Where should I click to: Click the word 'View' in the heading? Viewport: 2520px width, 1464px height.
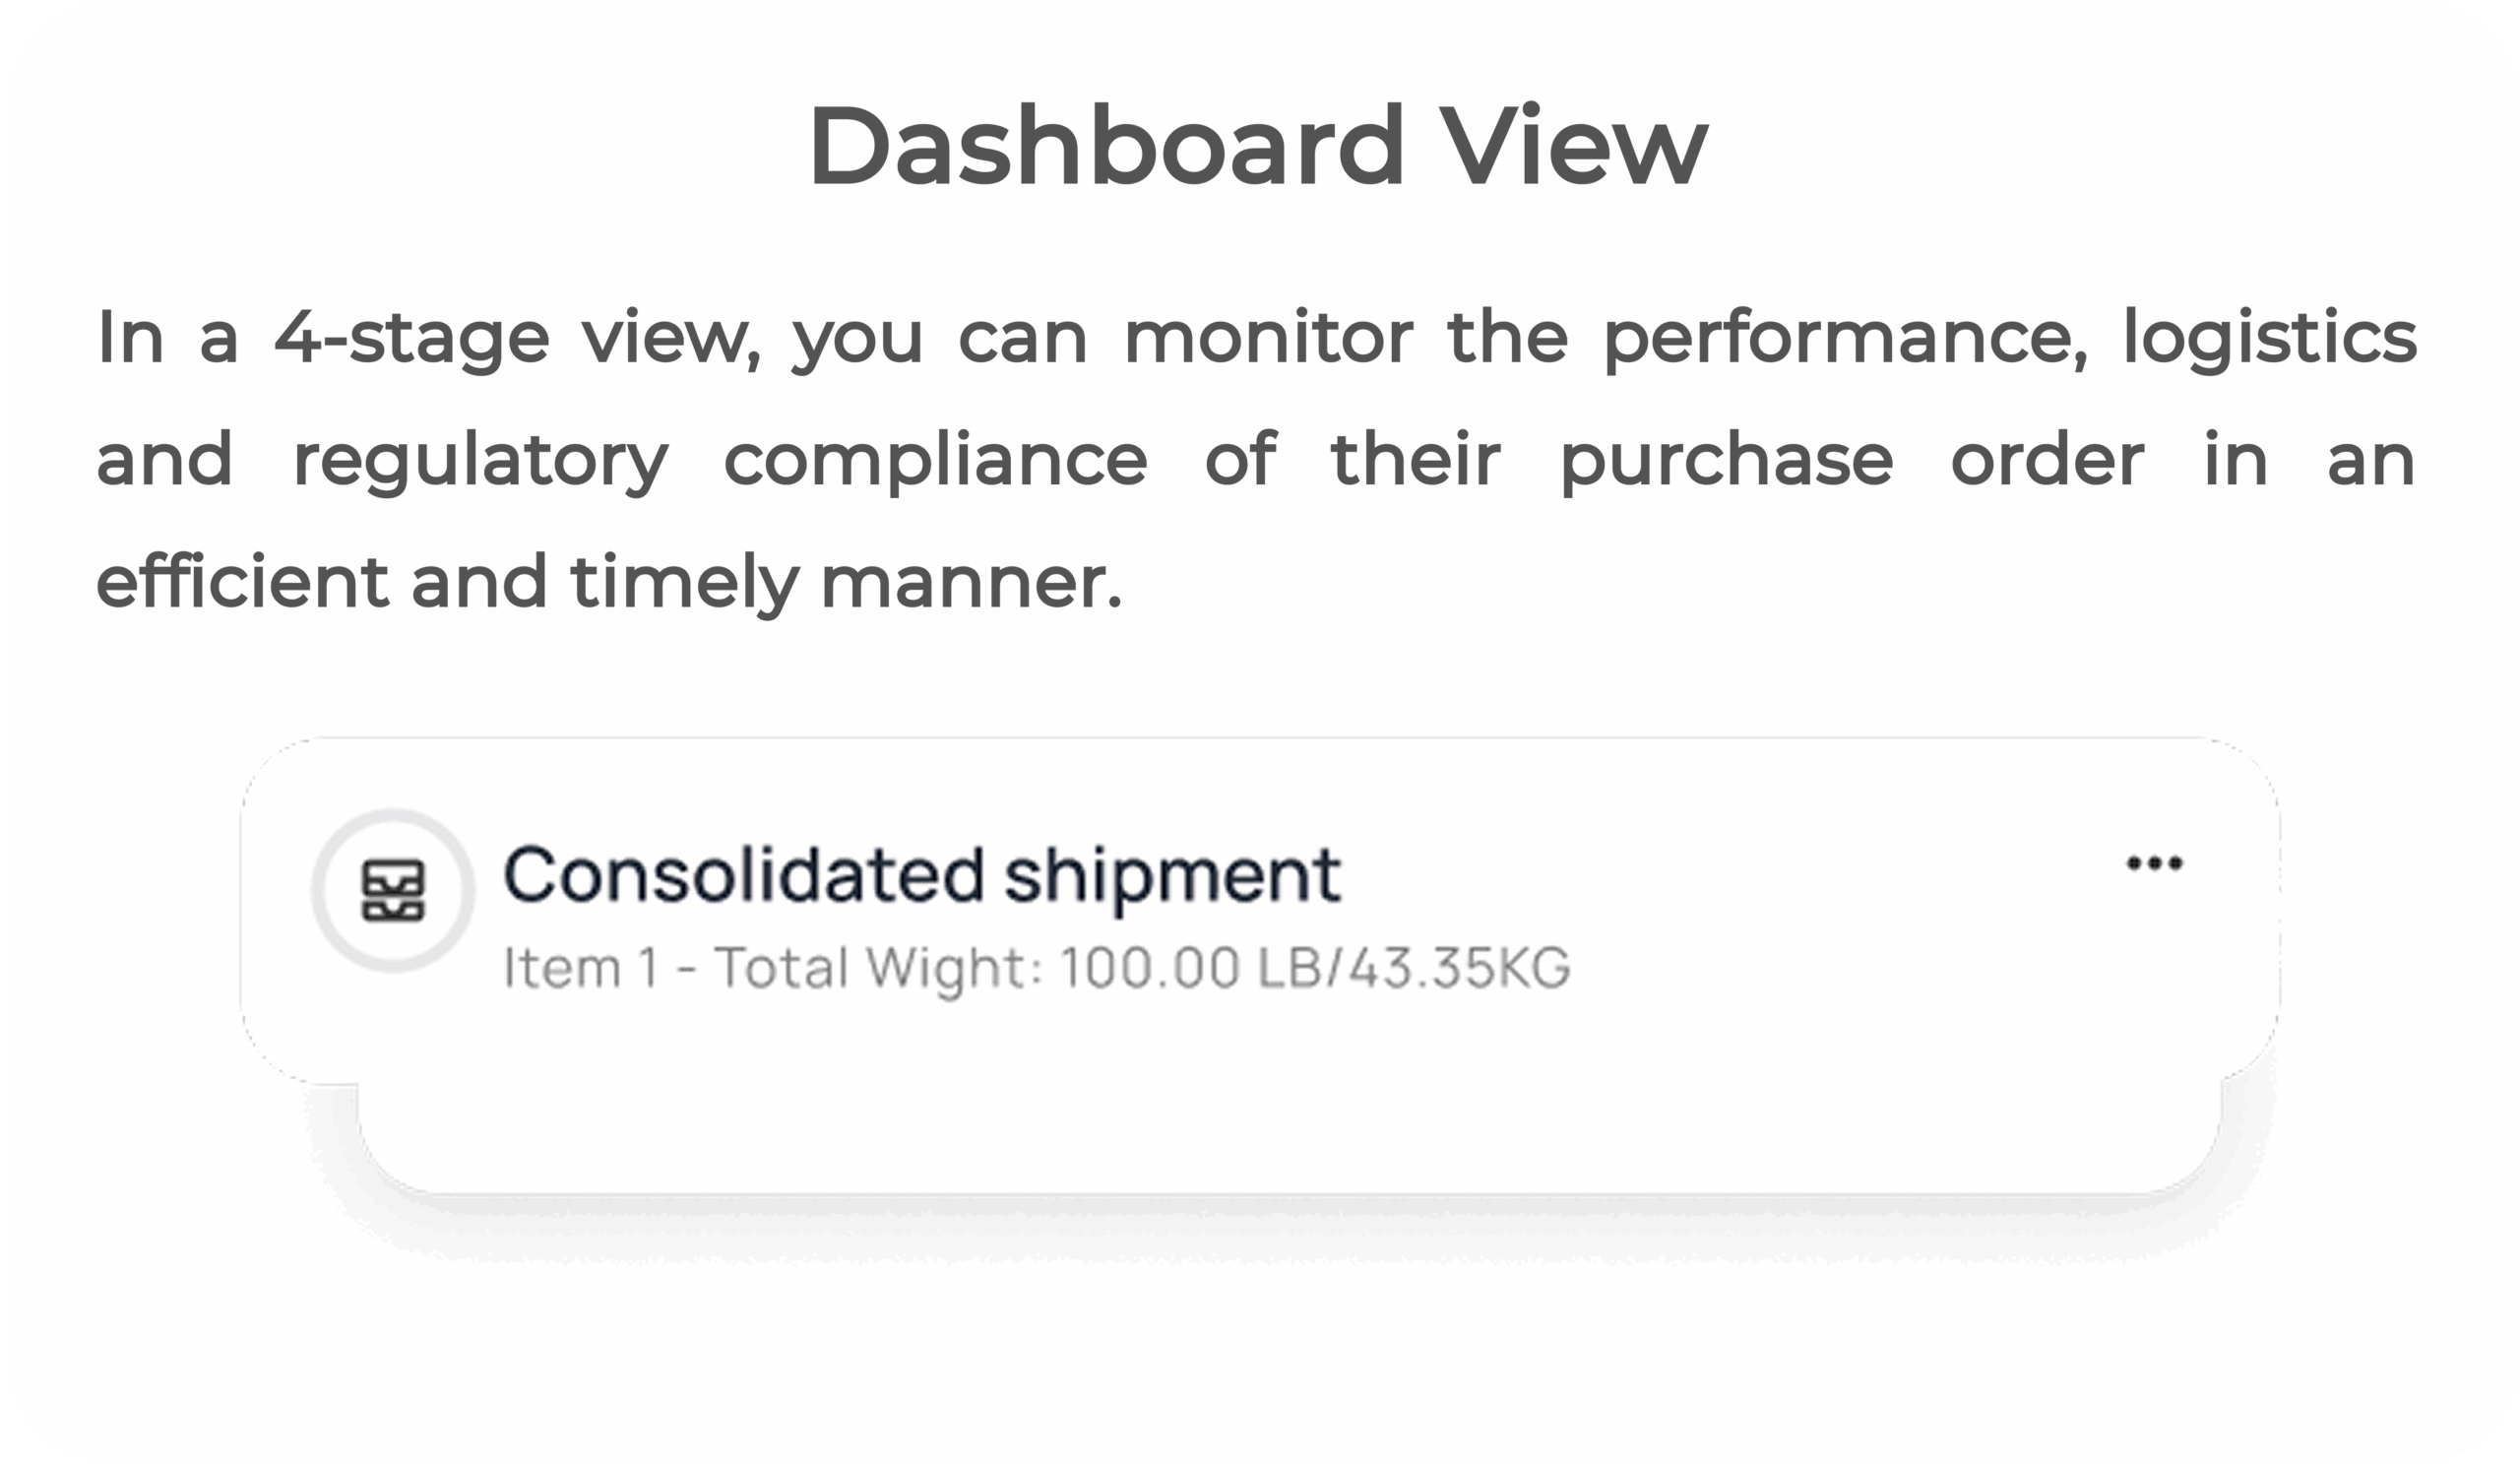(1572, 146)
